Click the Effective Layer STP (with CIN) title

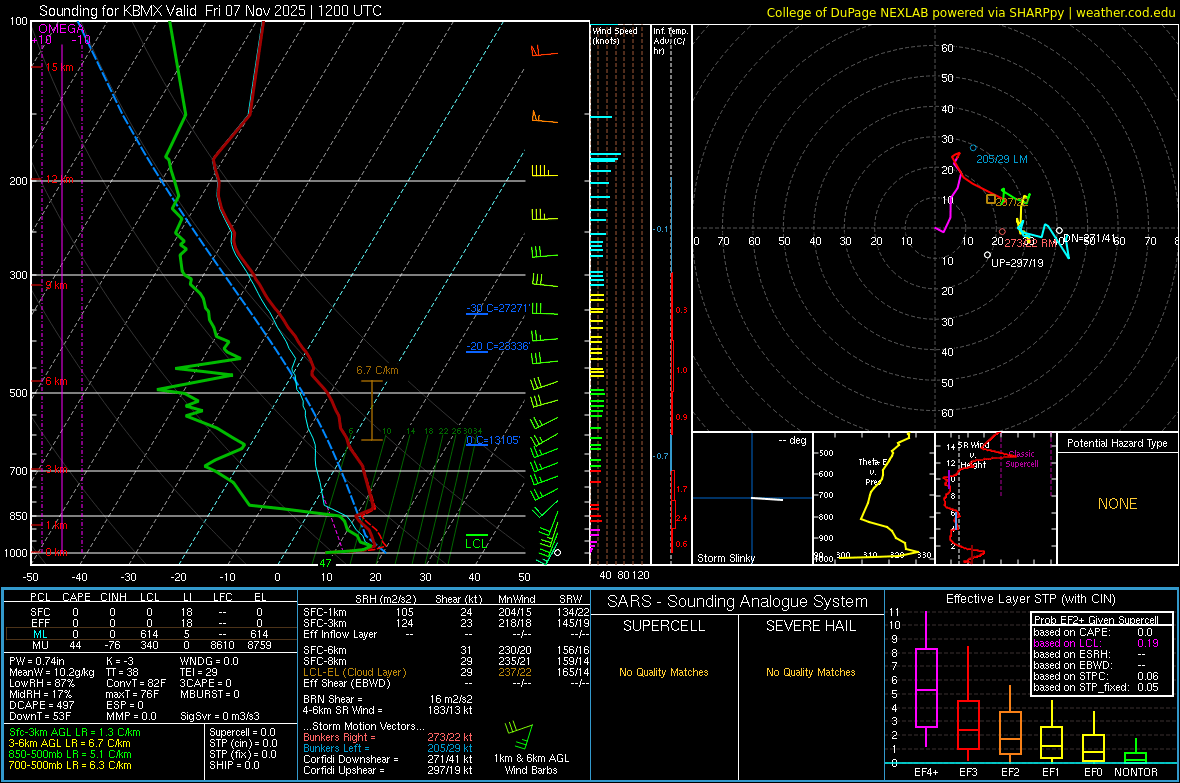pos(1030,599)
